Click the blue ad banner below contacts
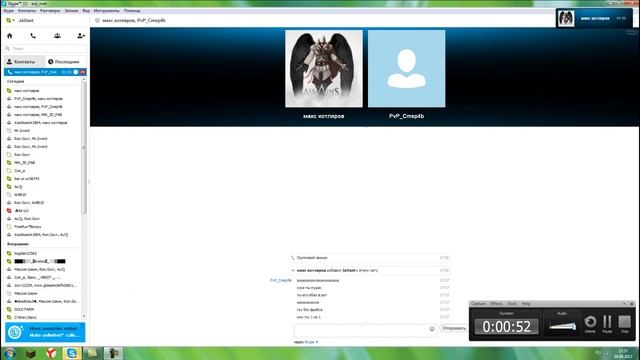Viewport: 640px width, 360px height. click(x=45, y=332)
